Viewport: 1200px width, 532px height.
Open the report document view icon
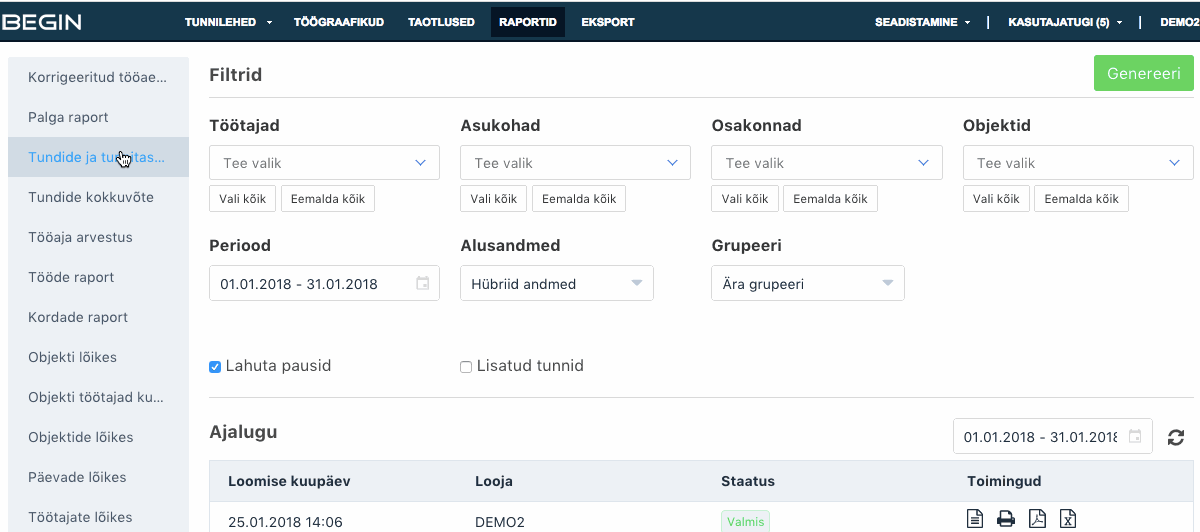(974, 518)
